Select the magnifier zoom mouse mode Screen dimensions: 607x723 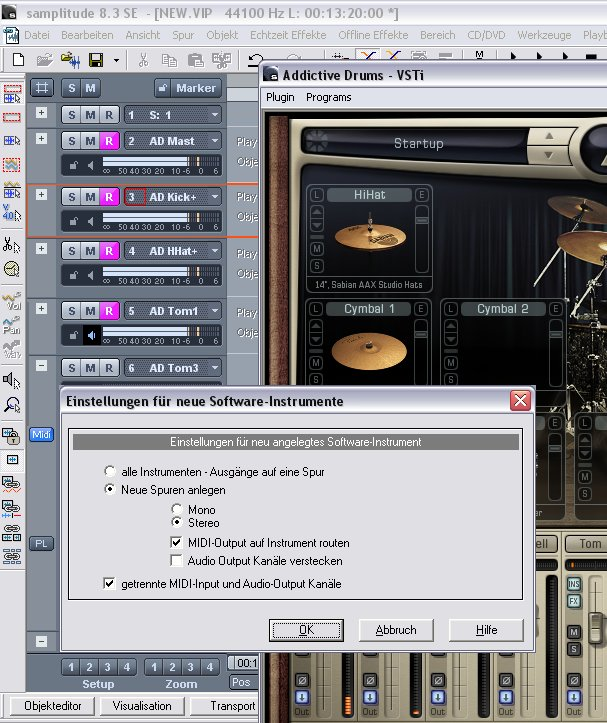12,404
